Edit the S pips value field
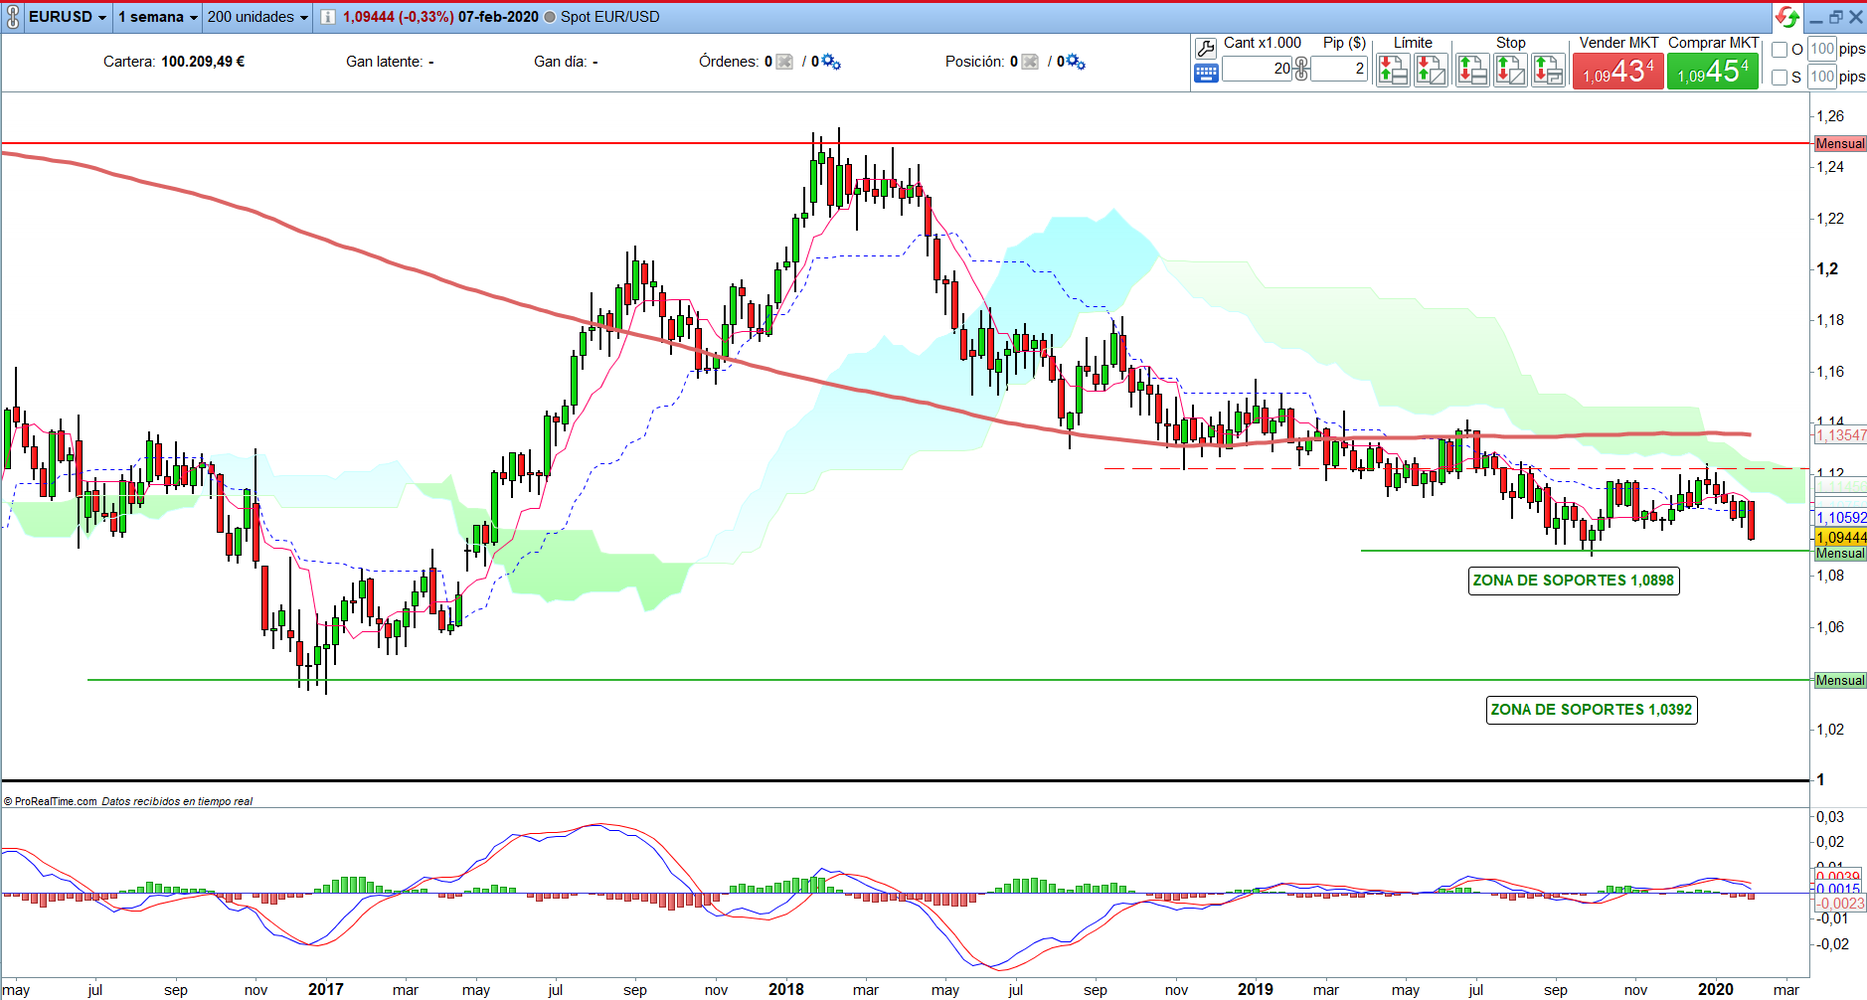This screenshot has height=1000, width=1867. tap(1823, 77)
